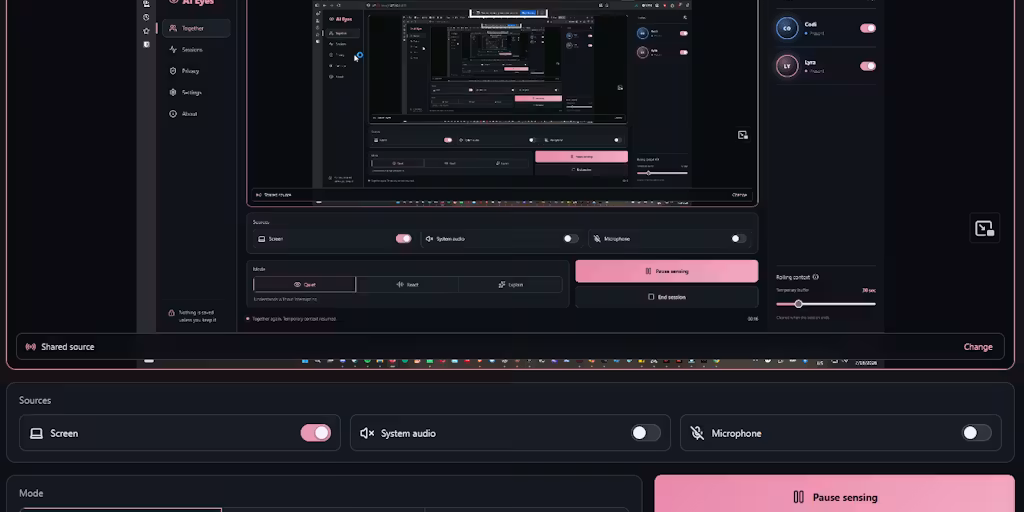Screen dimensions: 1024x512
Task: Switch to the Explain mode tab
Action: click(510, 285)
